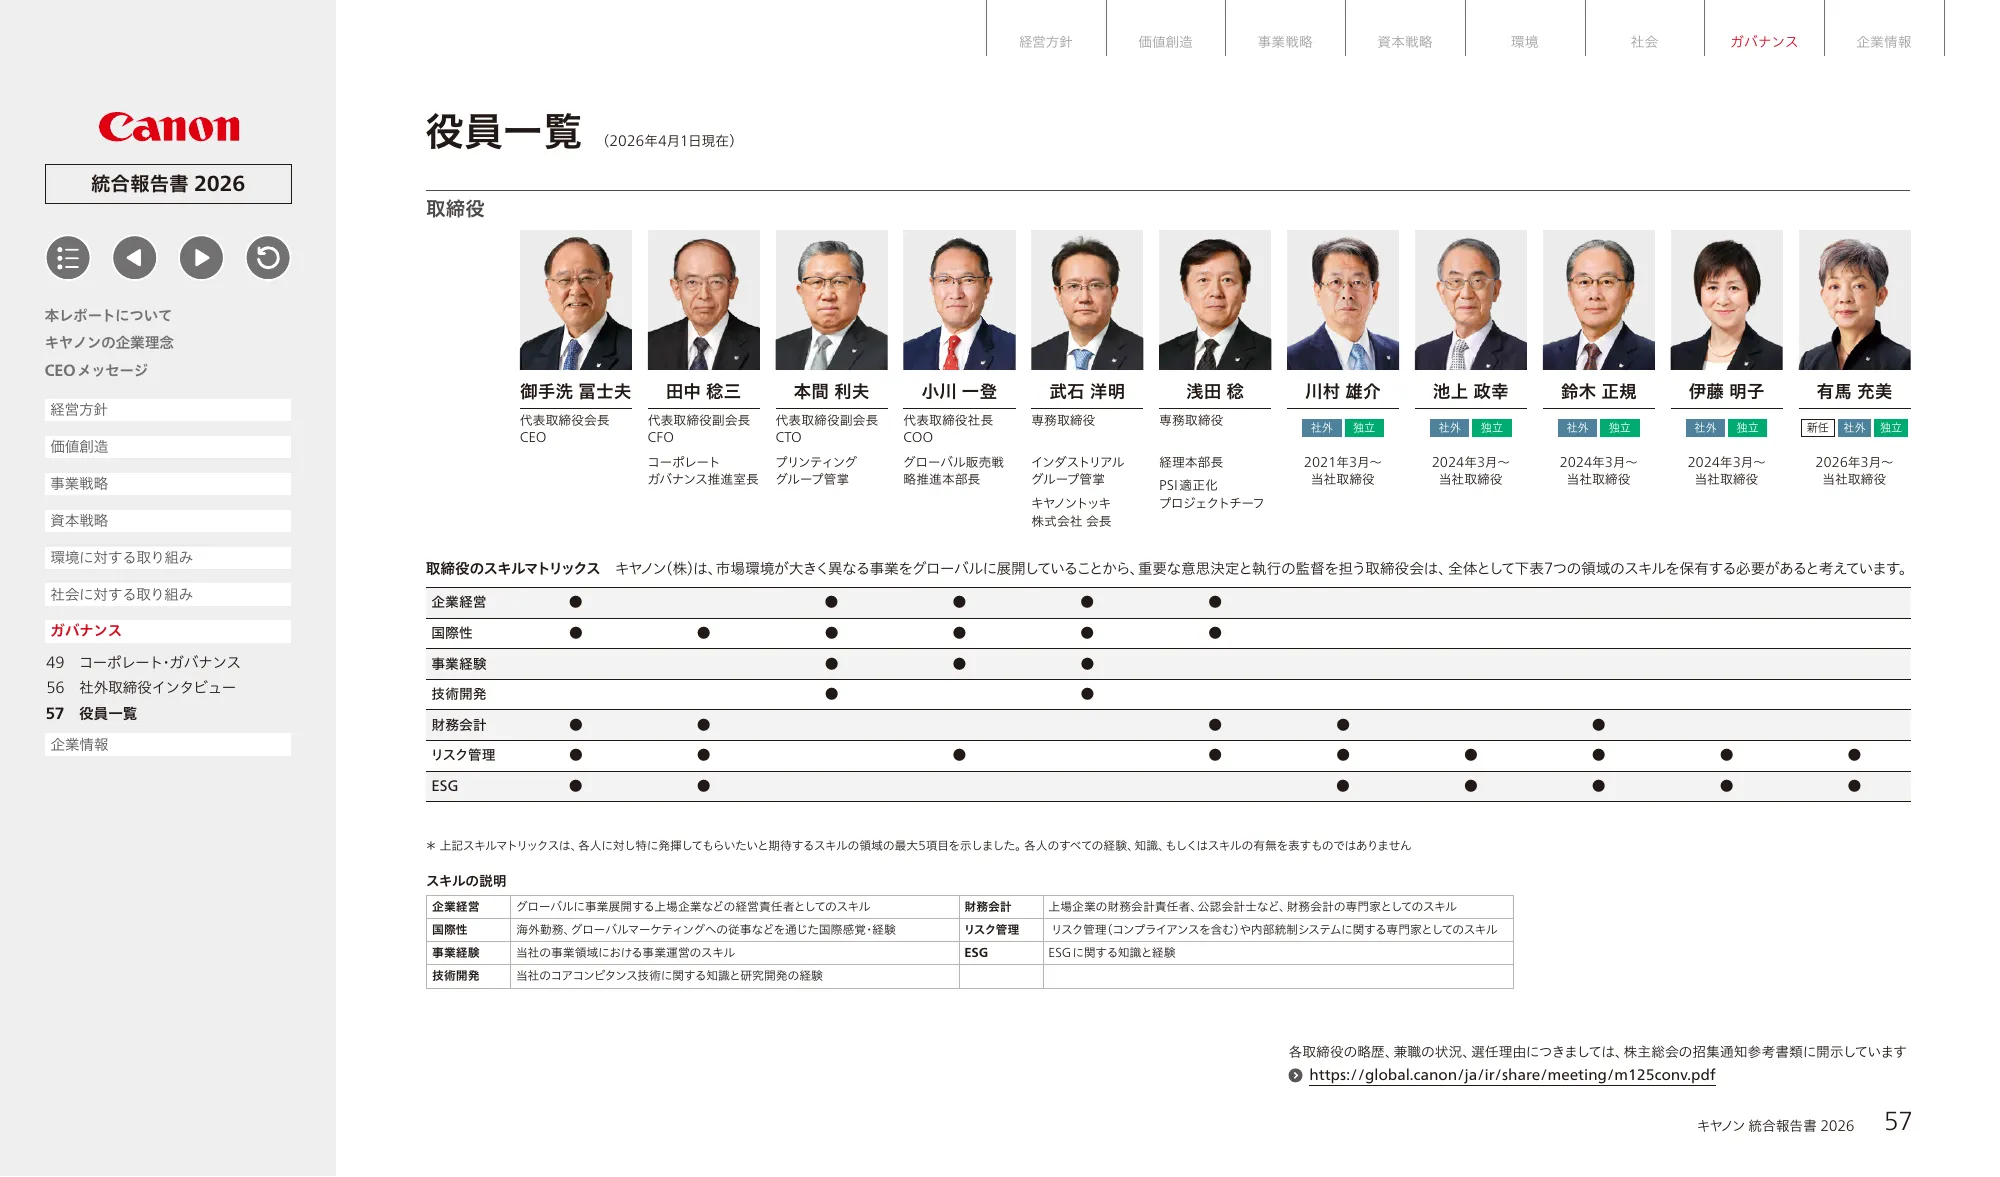
Task: Click photo of 池上 政幸
Action: (1471, 300)
